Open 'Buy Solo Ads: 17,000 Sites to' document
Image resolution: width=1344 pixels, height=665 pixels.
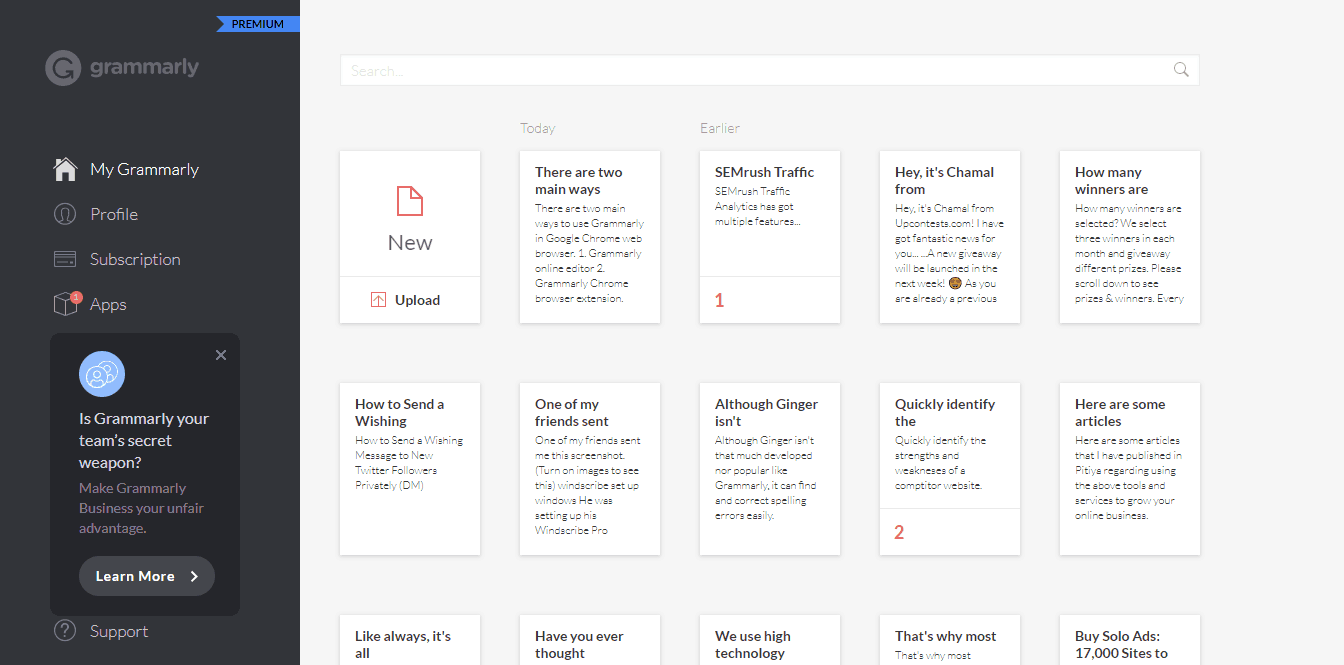pos(1130,640)
